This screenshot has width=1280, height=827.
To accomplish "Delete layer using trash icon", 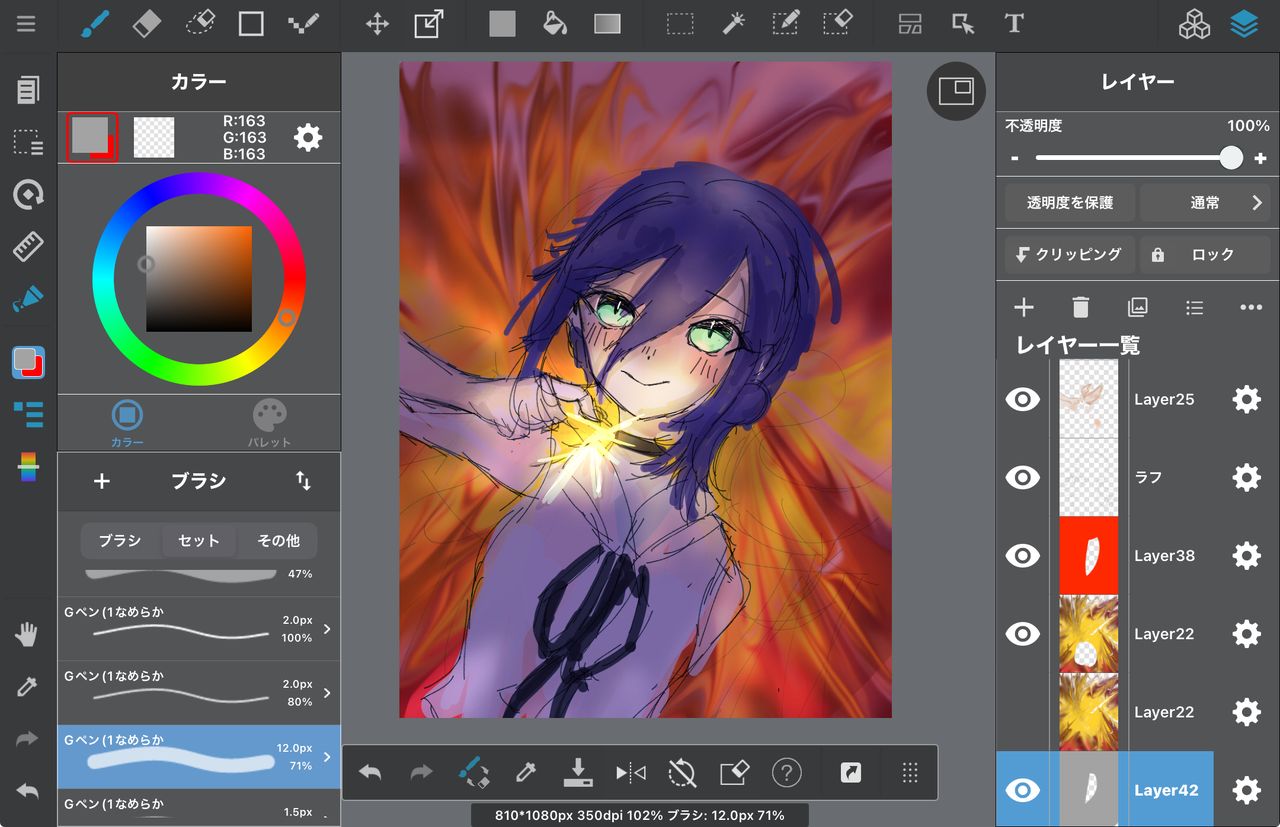I will pyautogui.click(x=1080, y=307).
